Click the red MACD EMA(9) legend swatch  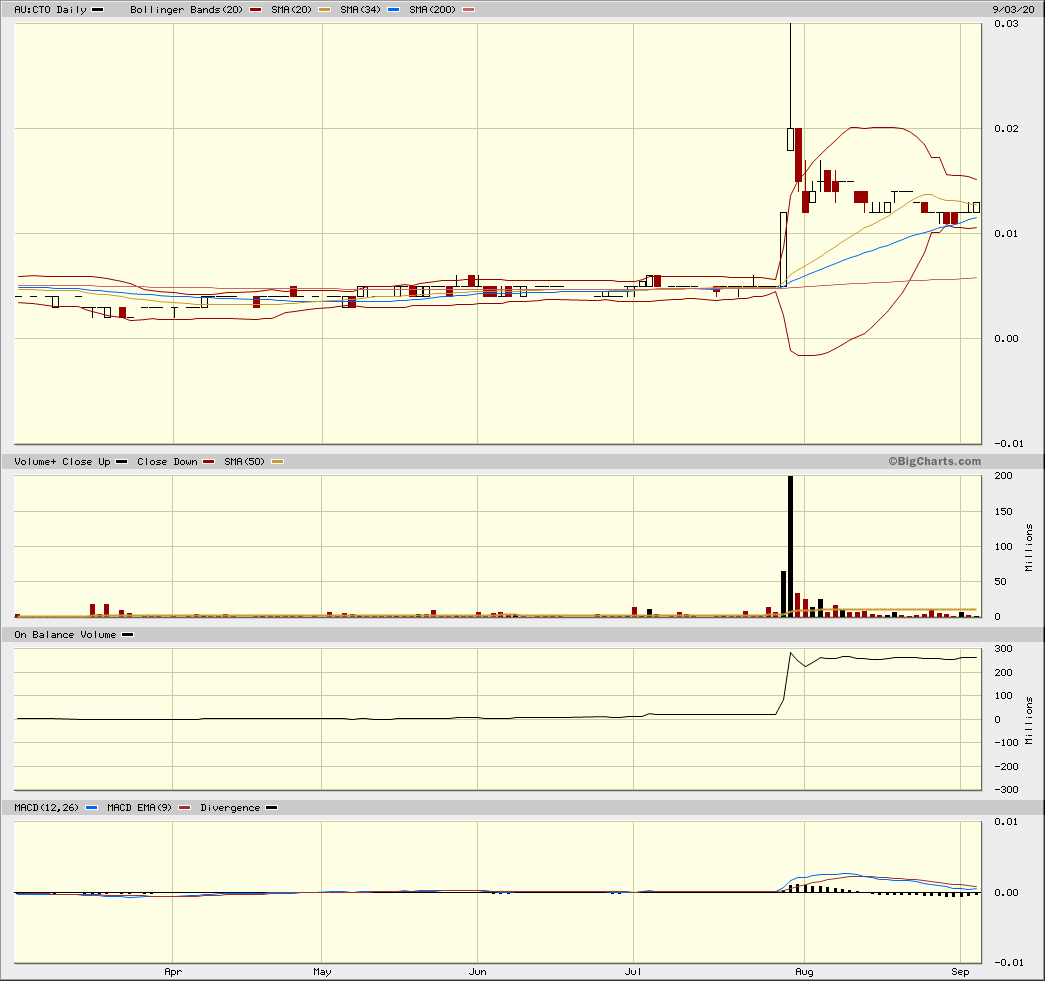(x=185, y=807)
